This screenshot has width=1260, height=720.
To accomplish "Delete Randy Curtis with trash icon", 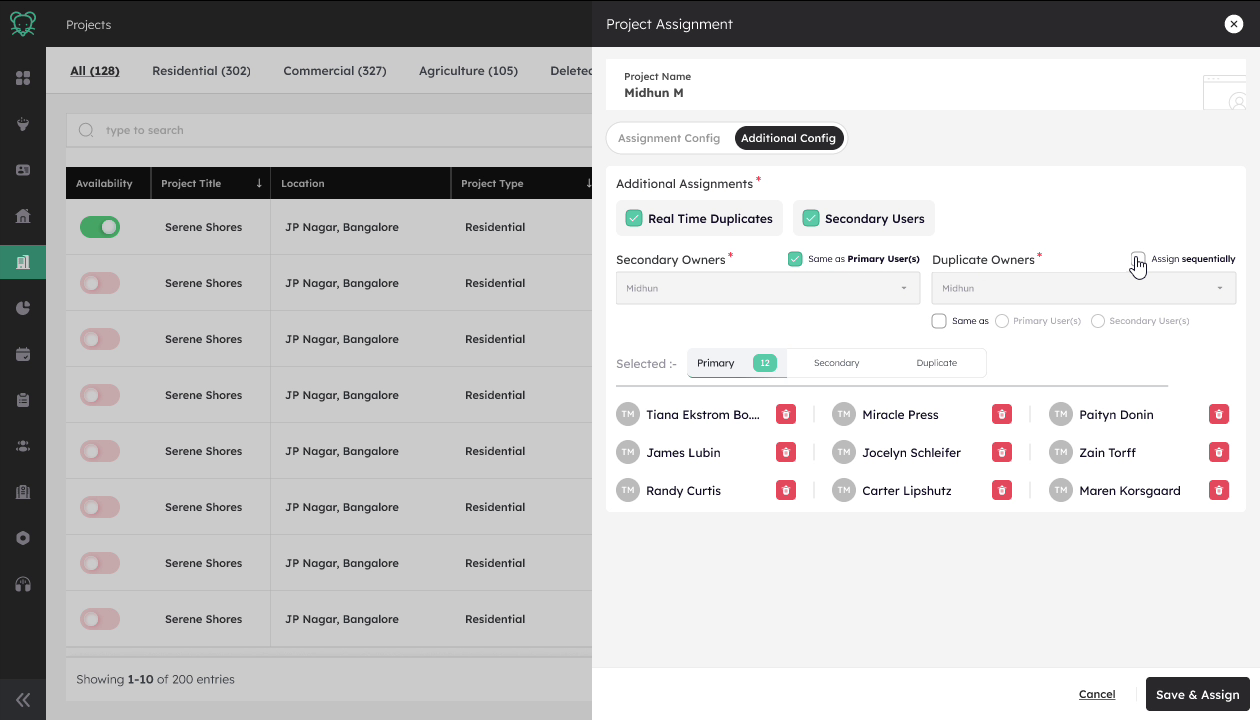I will 786,490.
